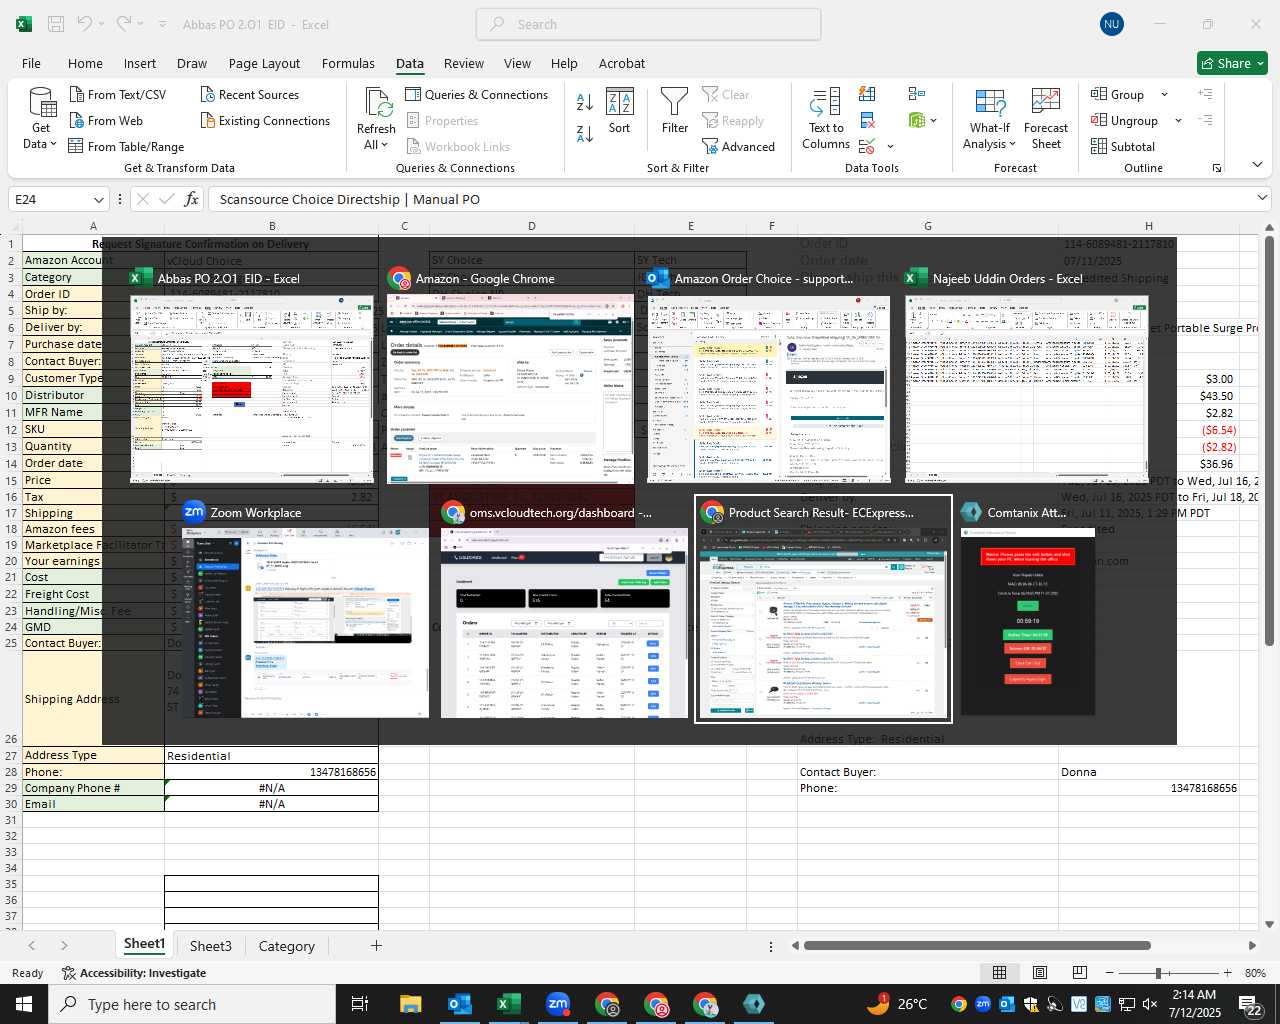Viewport: 1280px width, 1024px height.
Task: Switch to the Home tab
Action: 85,63
